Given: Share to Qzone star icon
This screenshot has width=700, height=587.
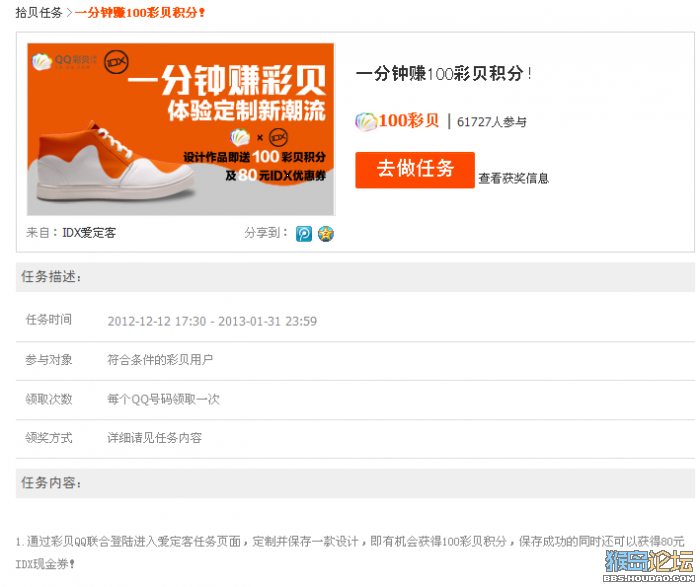Looking at the screenshot, I should tap(326, 233).
